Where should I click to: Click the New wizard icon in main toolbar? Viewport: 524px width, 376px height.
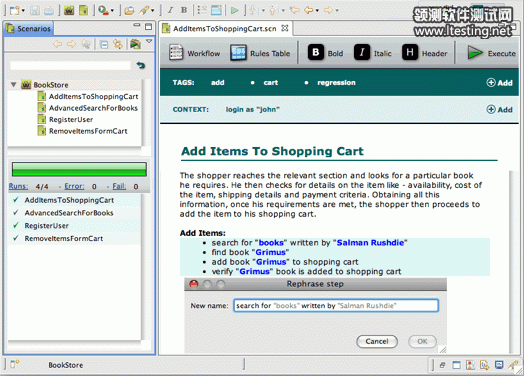point(14,10)
